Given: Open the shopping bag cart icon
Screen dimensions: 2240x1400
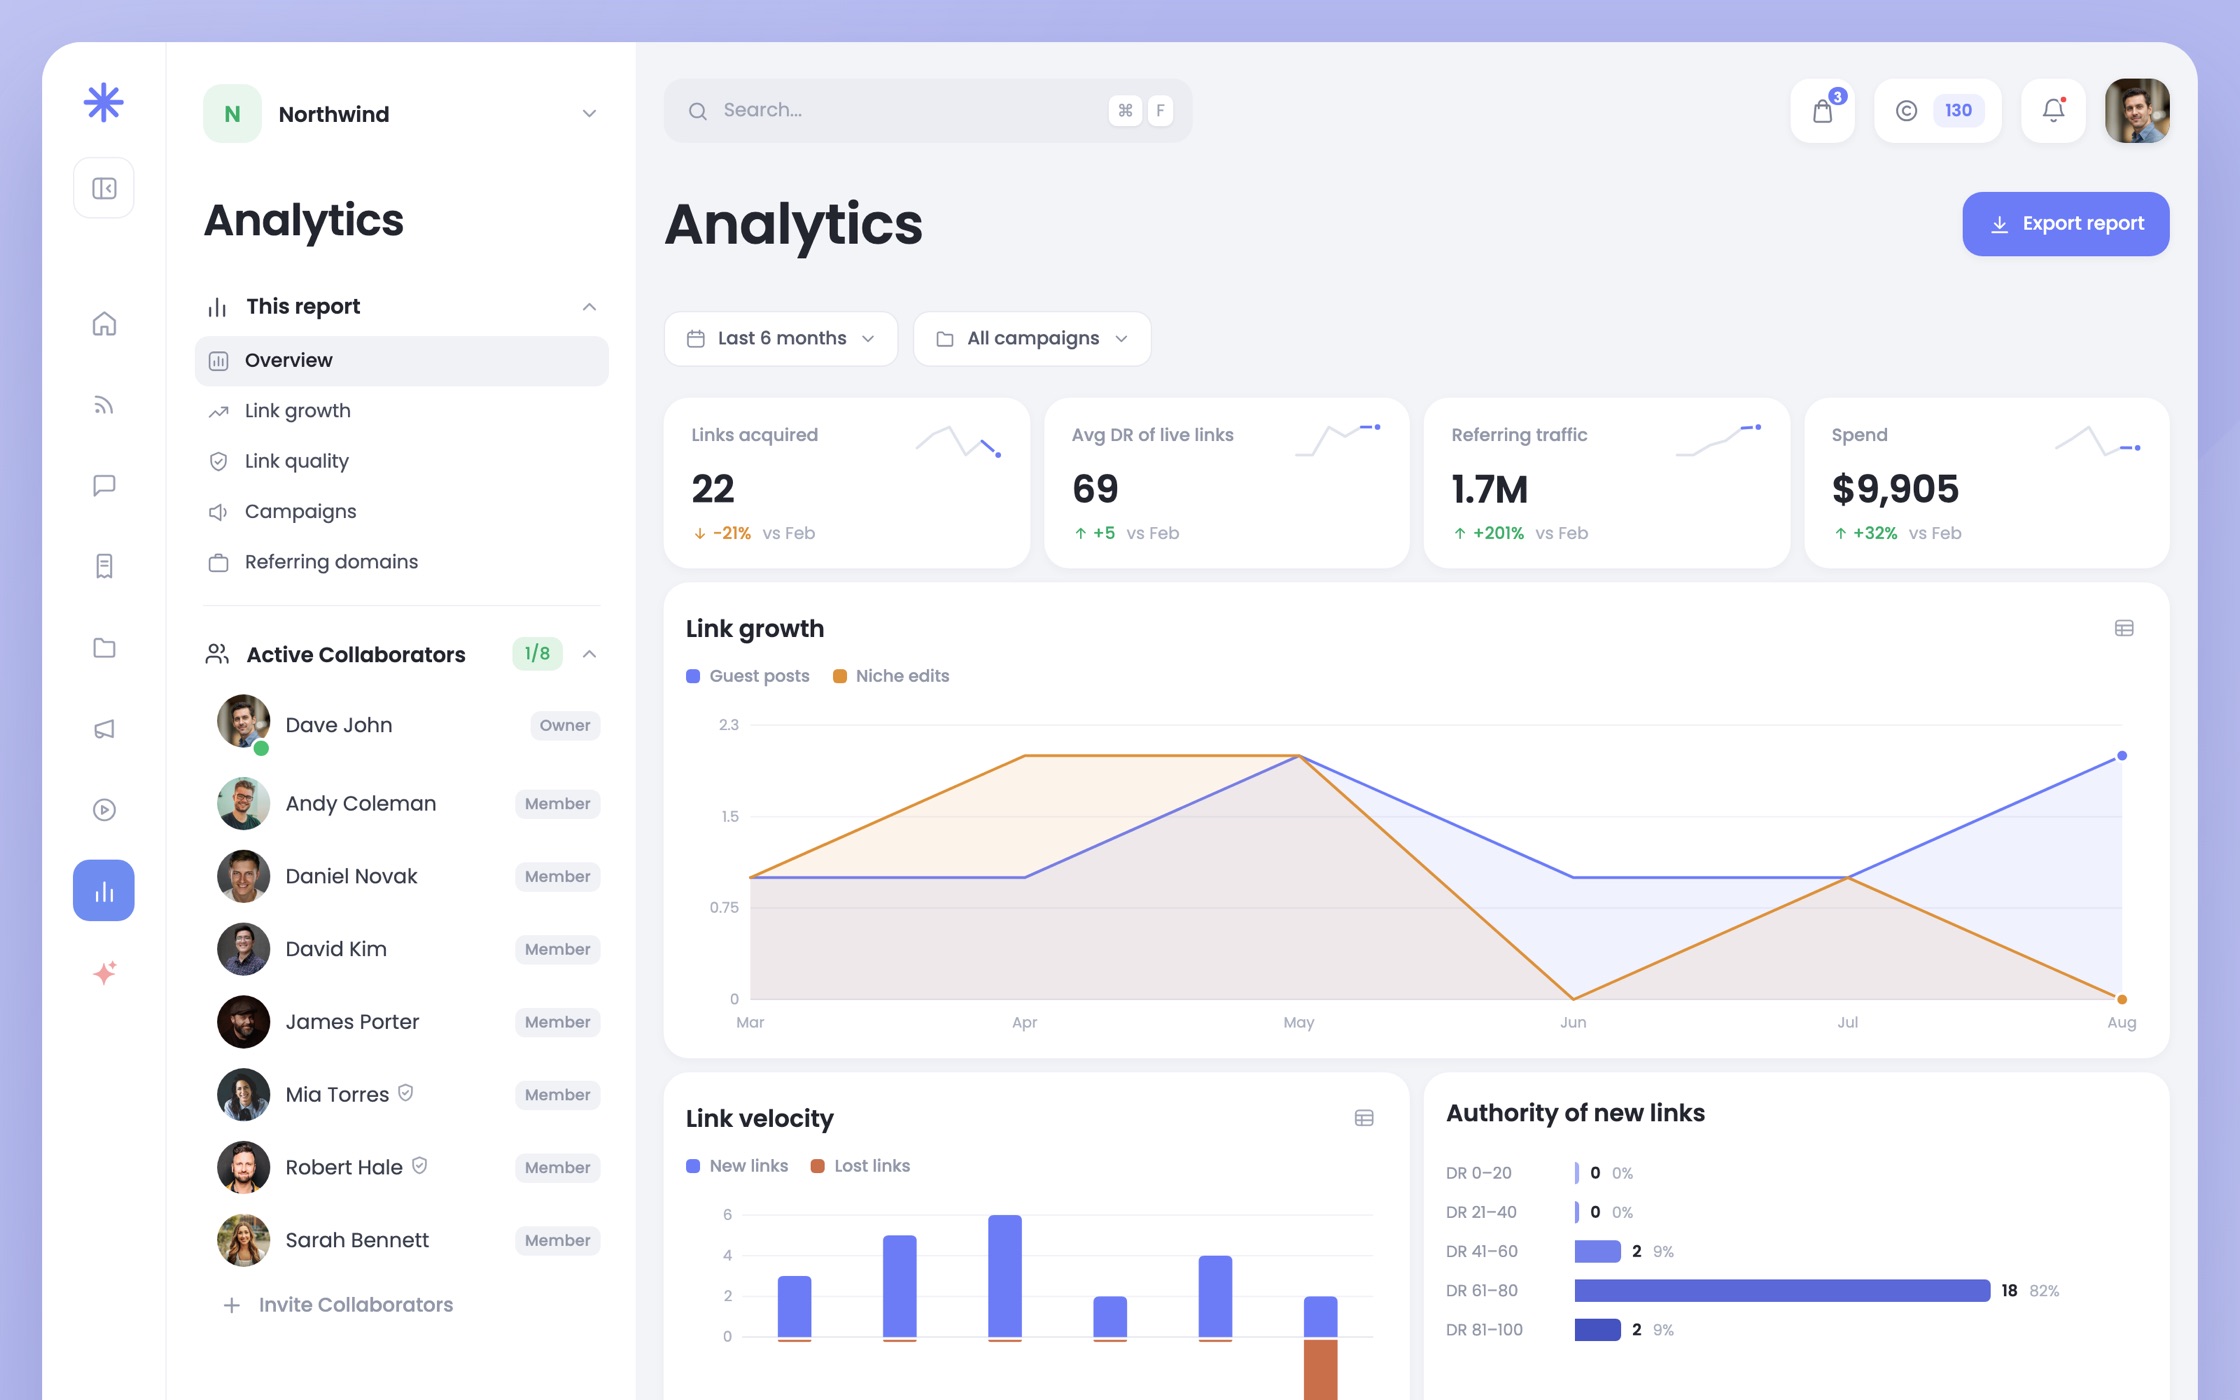Looking at the screenshot, I should point(1822,110).
